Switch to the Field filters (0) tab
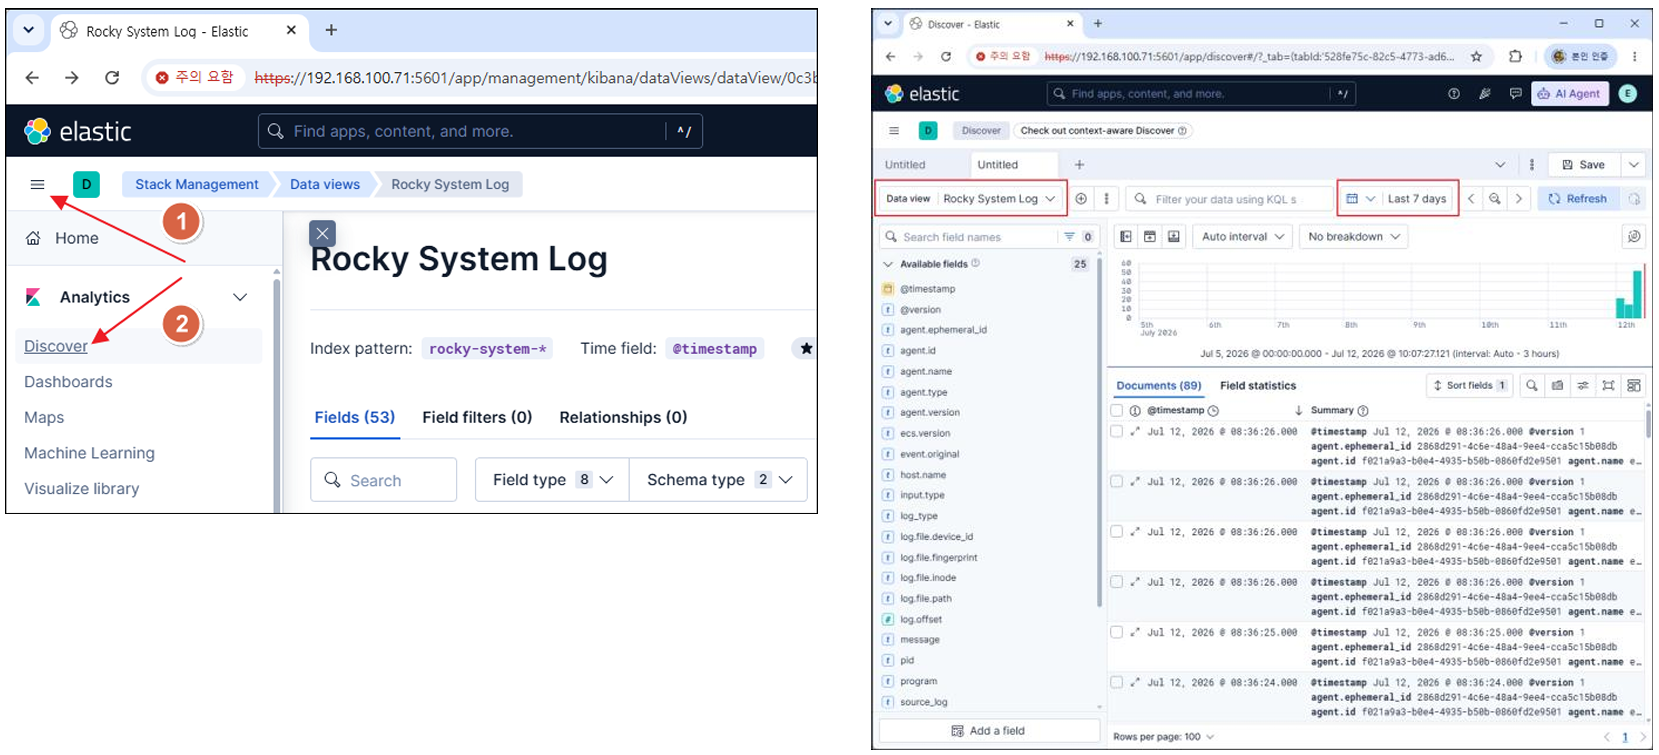 [477, 417]
